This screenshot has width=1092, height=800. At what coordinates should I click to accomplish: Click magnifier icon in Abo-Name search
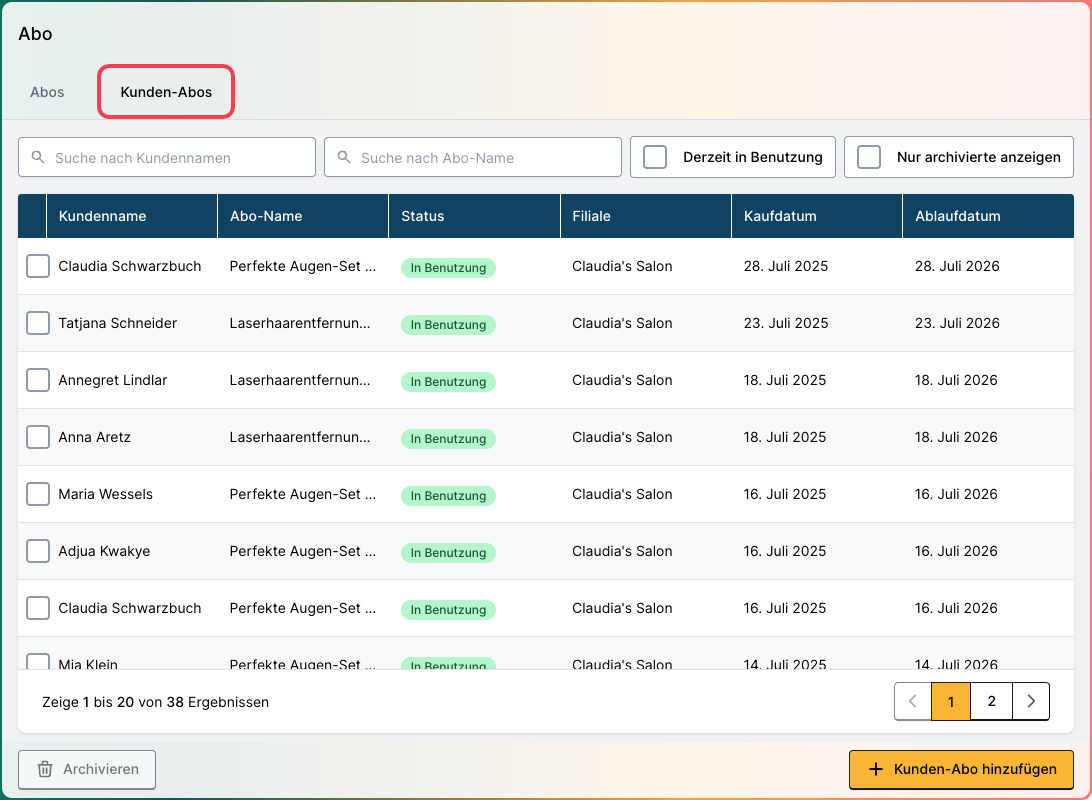344,157
